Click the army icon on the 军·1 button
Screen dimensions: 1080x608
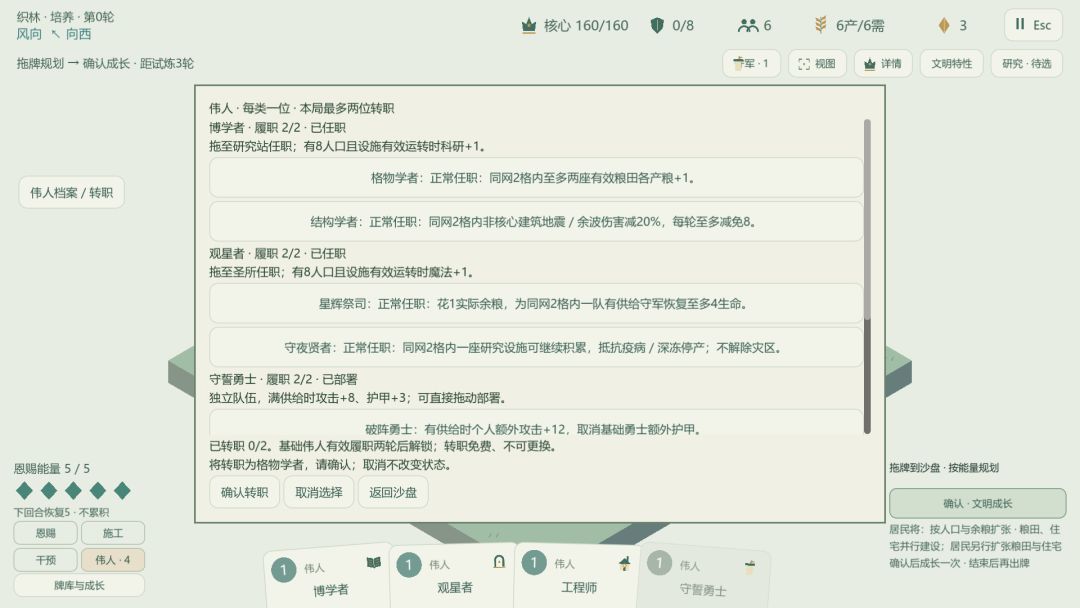pos(738,63)
